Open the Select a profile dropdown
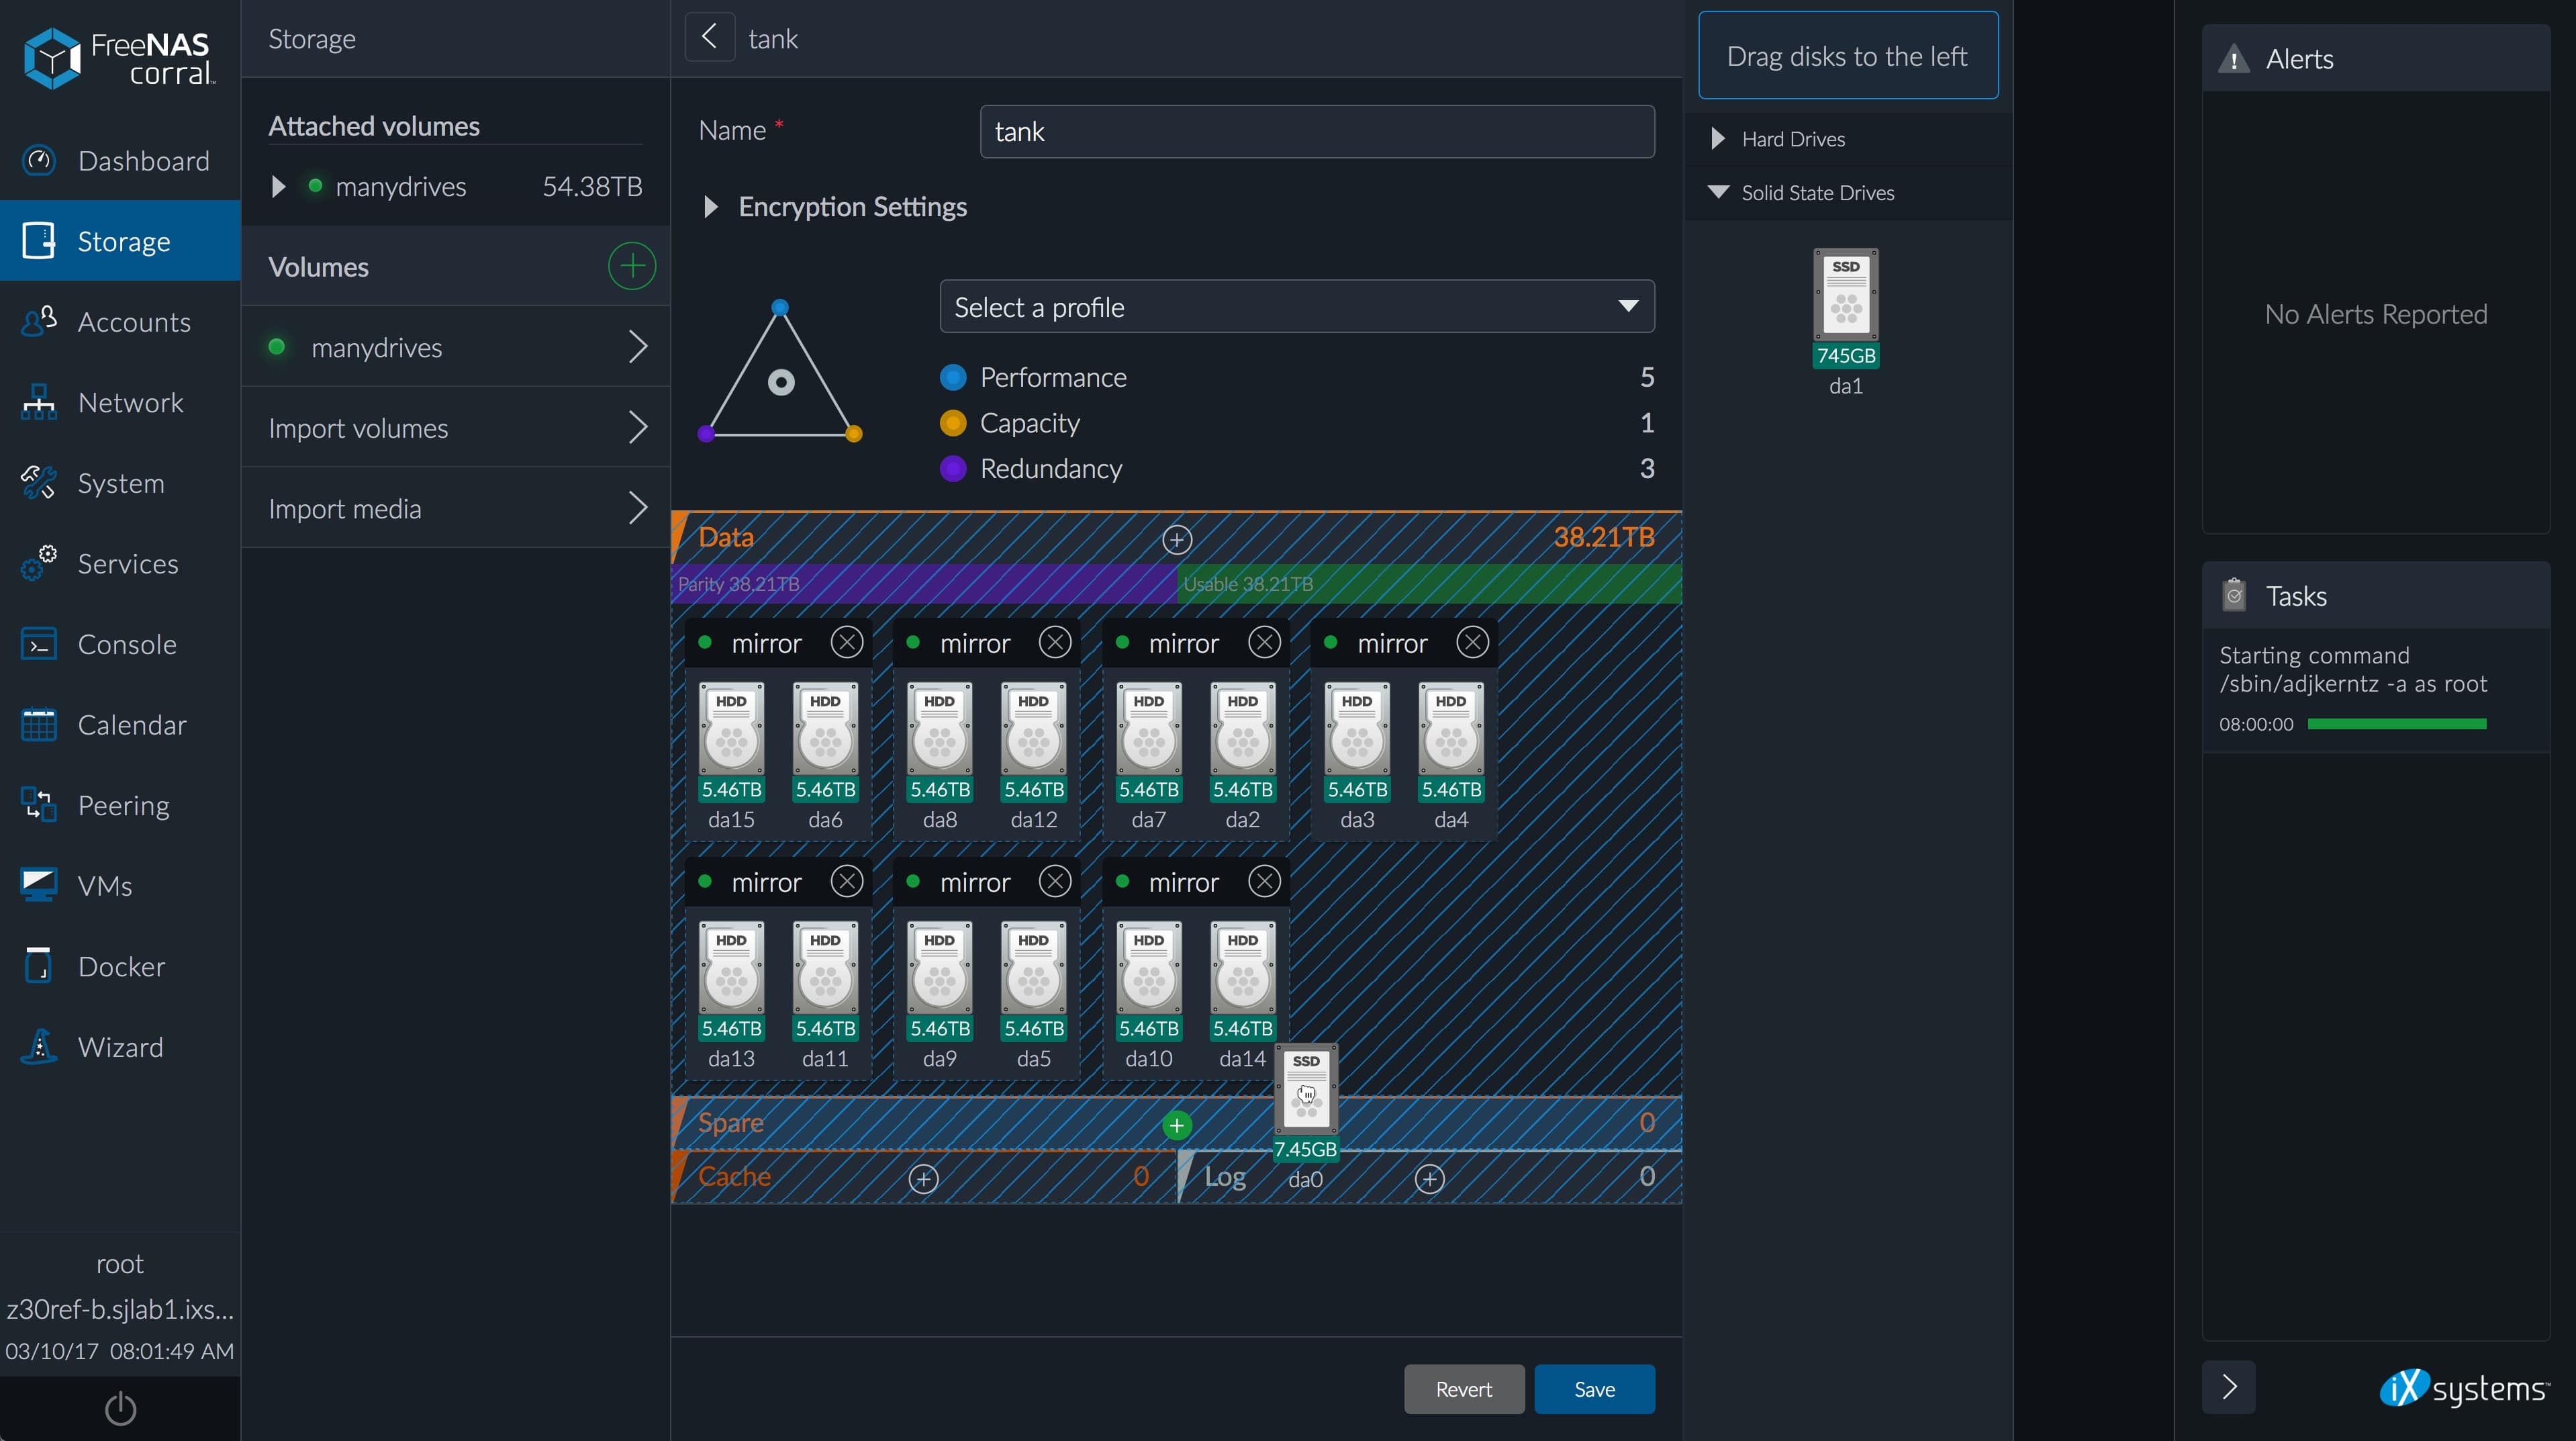 (1296, 307)
